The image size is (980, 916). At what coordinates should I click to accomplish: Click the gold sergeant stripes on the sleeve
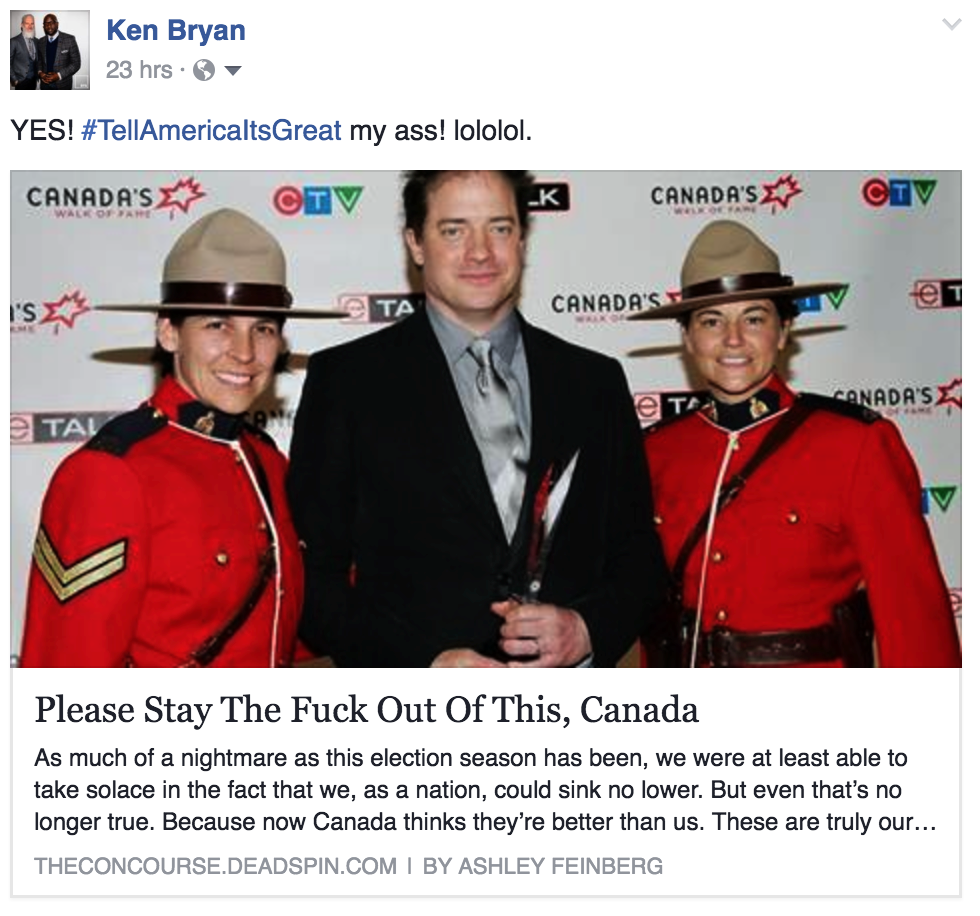click(79, 560)
